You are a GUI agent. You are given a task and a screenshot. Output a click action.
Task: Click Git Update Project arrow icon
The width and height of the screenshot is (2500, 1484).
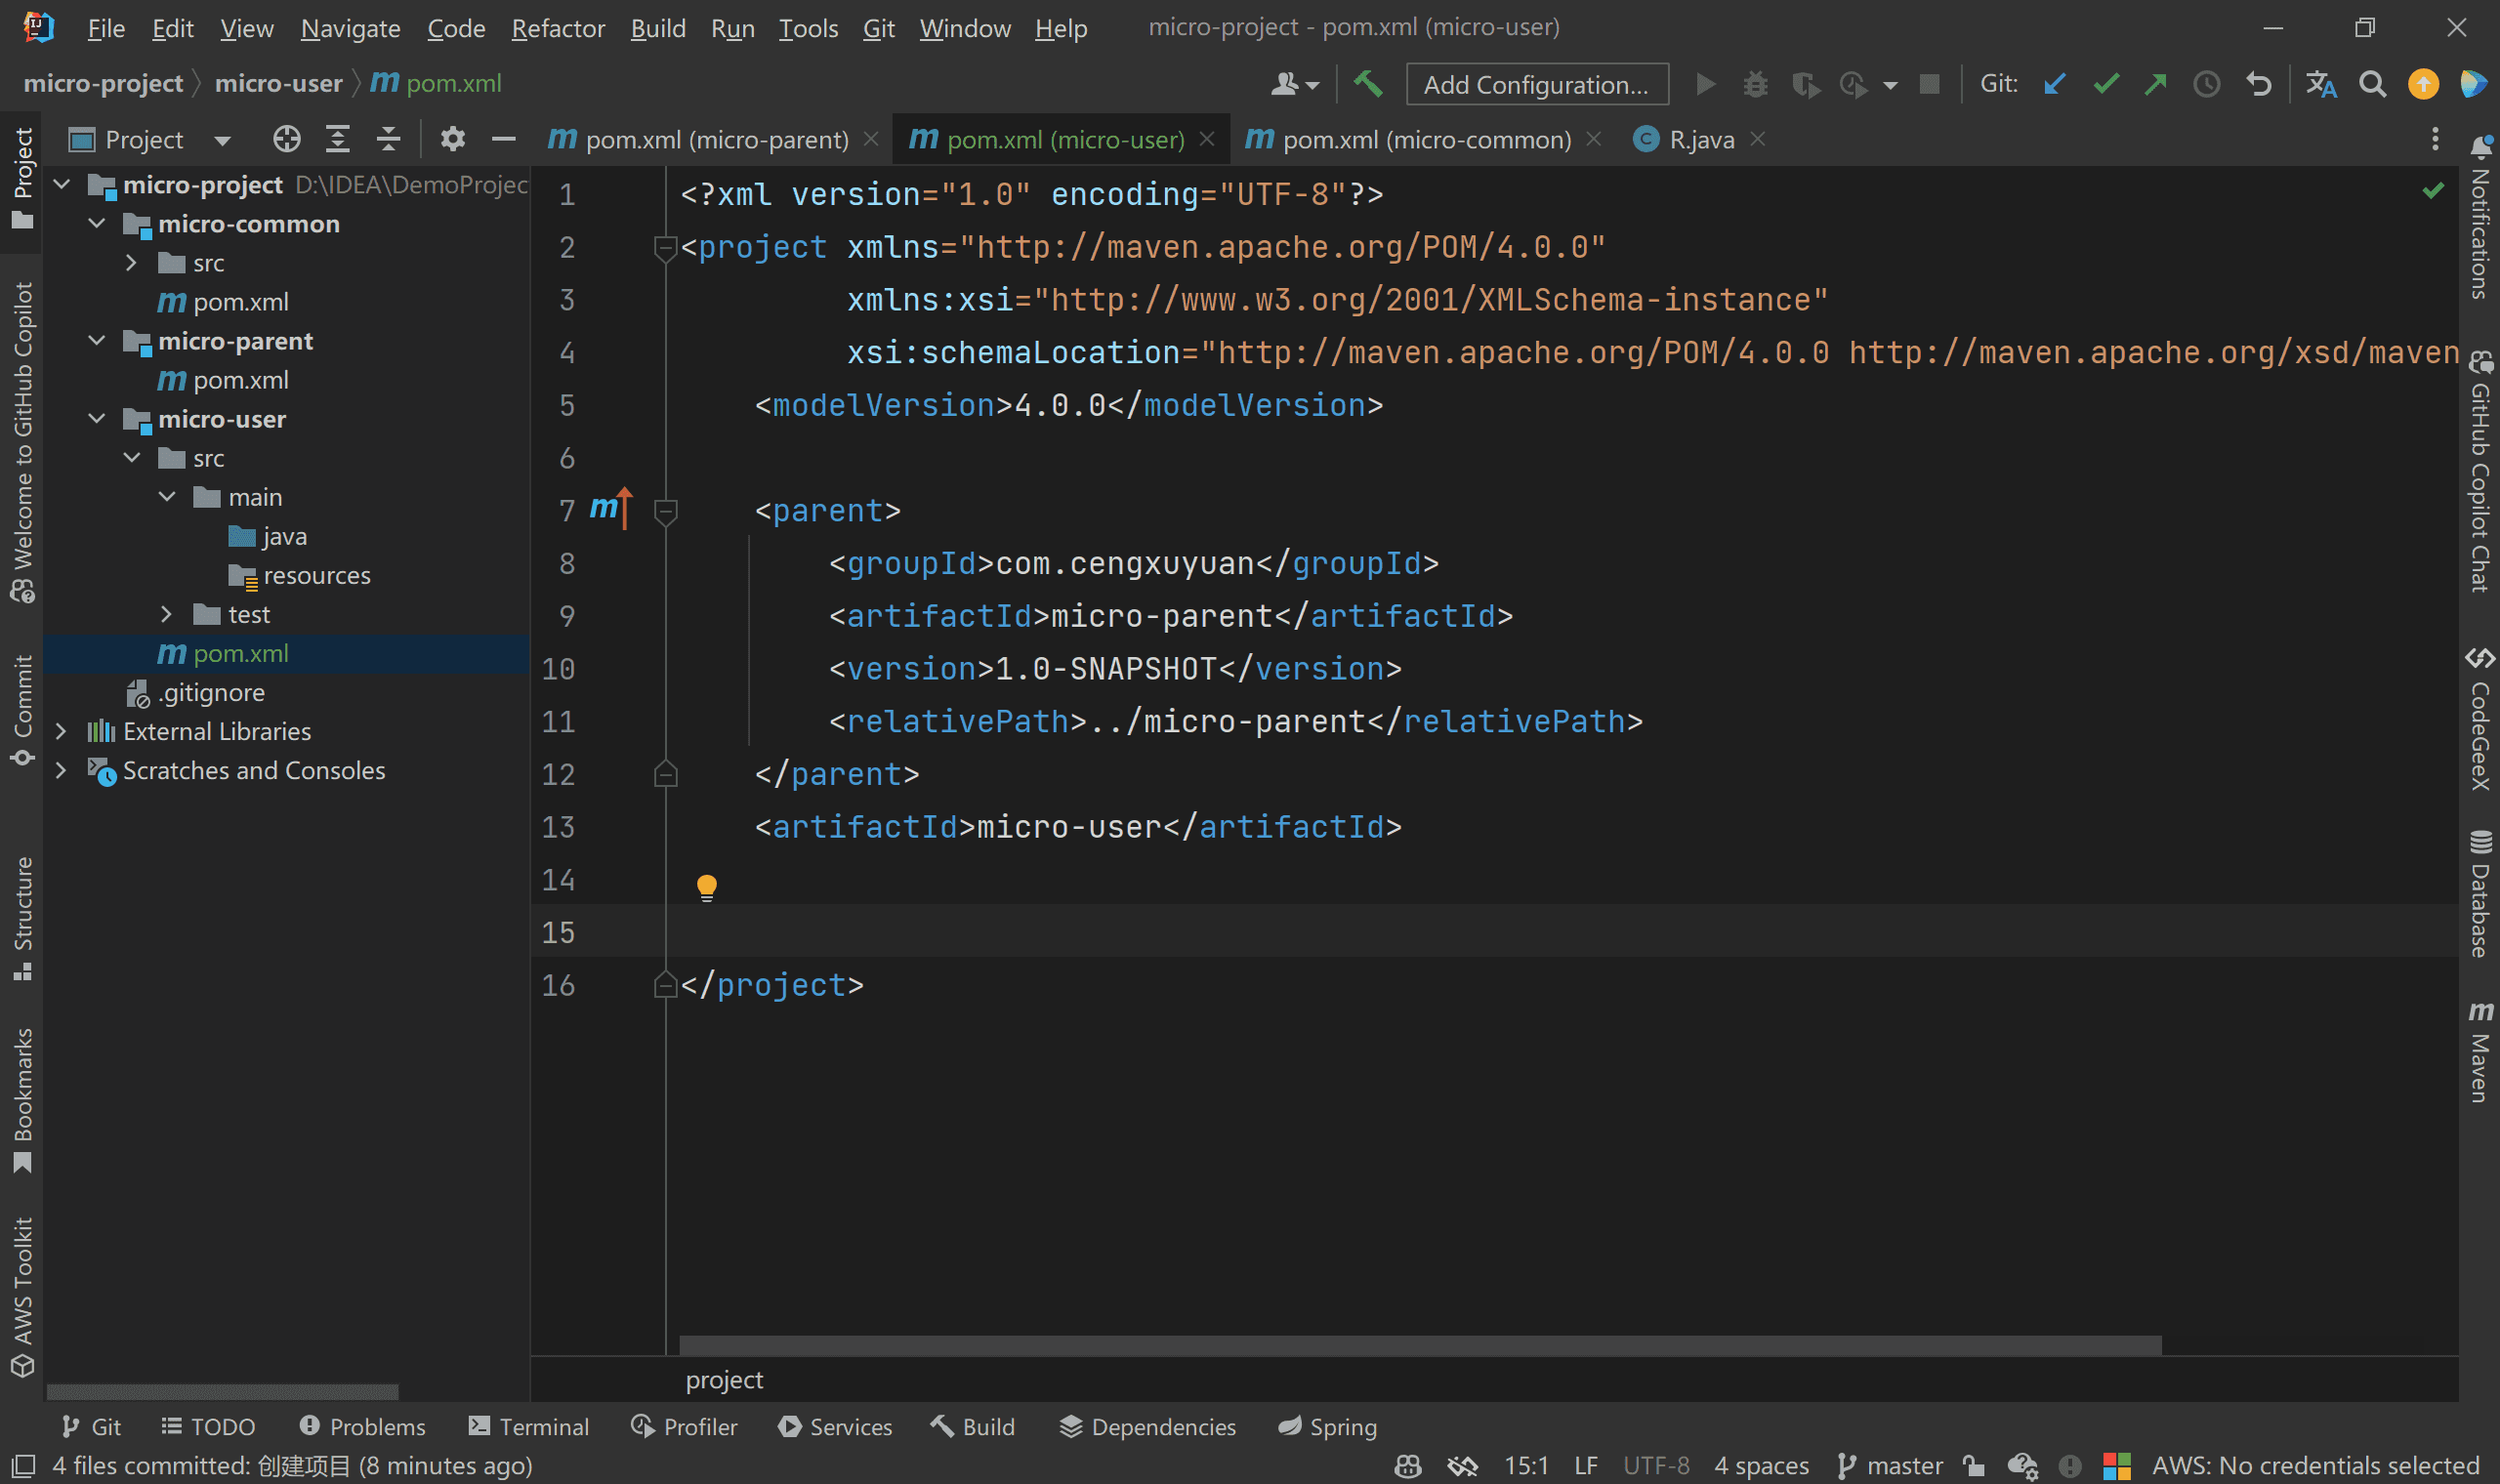click(x=2055, y=84)
